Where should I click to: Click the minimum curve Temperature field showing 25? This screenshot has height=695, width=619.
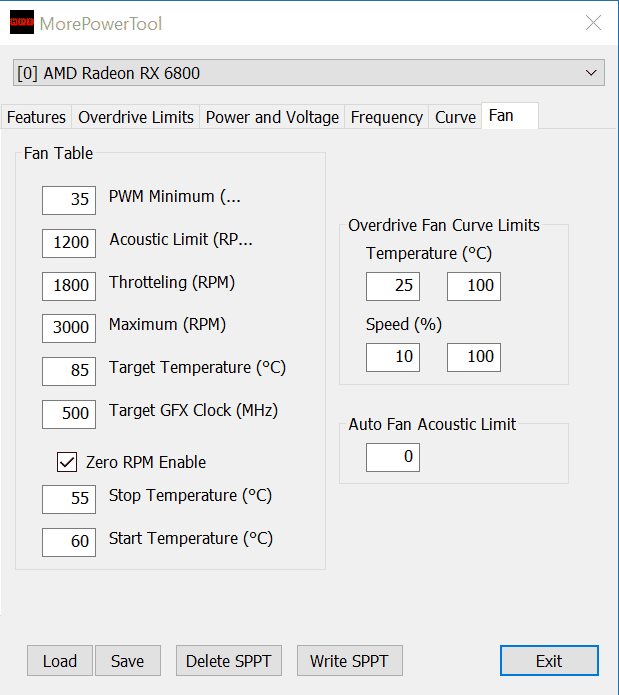click(393, 286)
